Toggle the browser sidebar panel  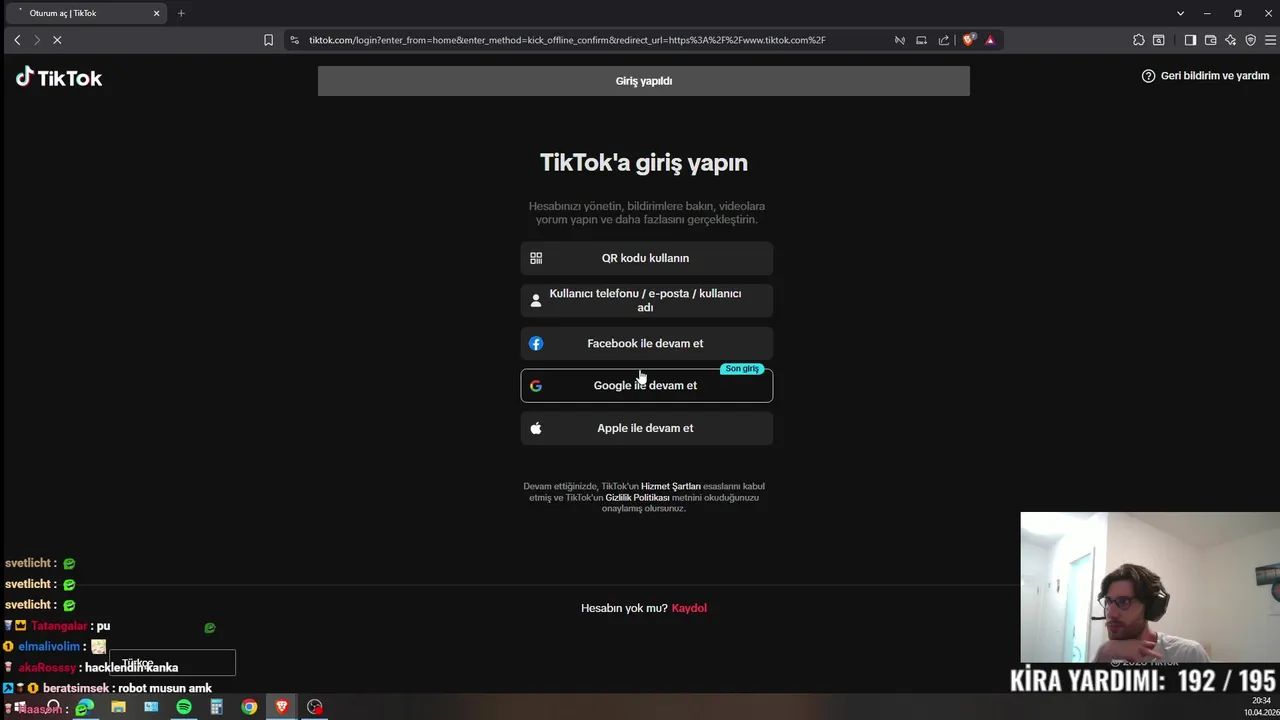coord(1190,40)
